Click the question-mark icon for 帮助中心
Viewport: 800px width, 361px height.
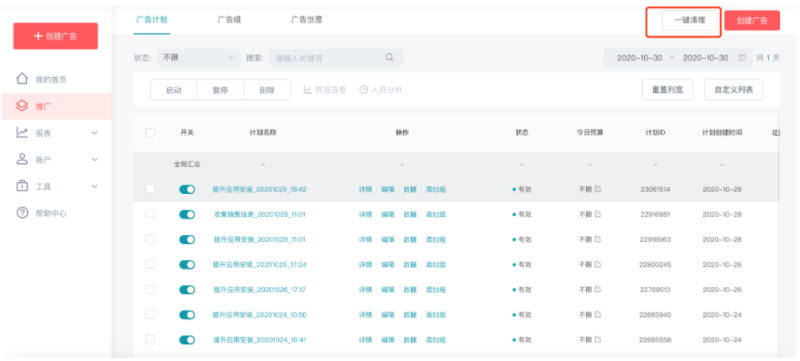tap(22, 213)
